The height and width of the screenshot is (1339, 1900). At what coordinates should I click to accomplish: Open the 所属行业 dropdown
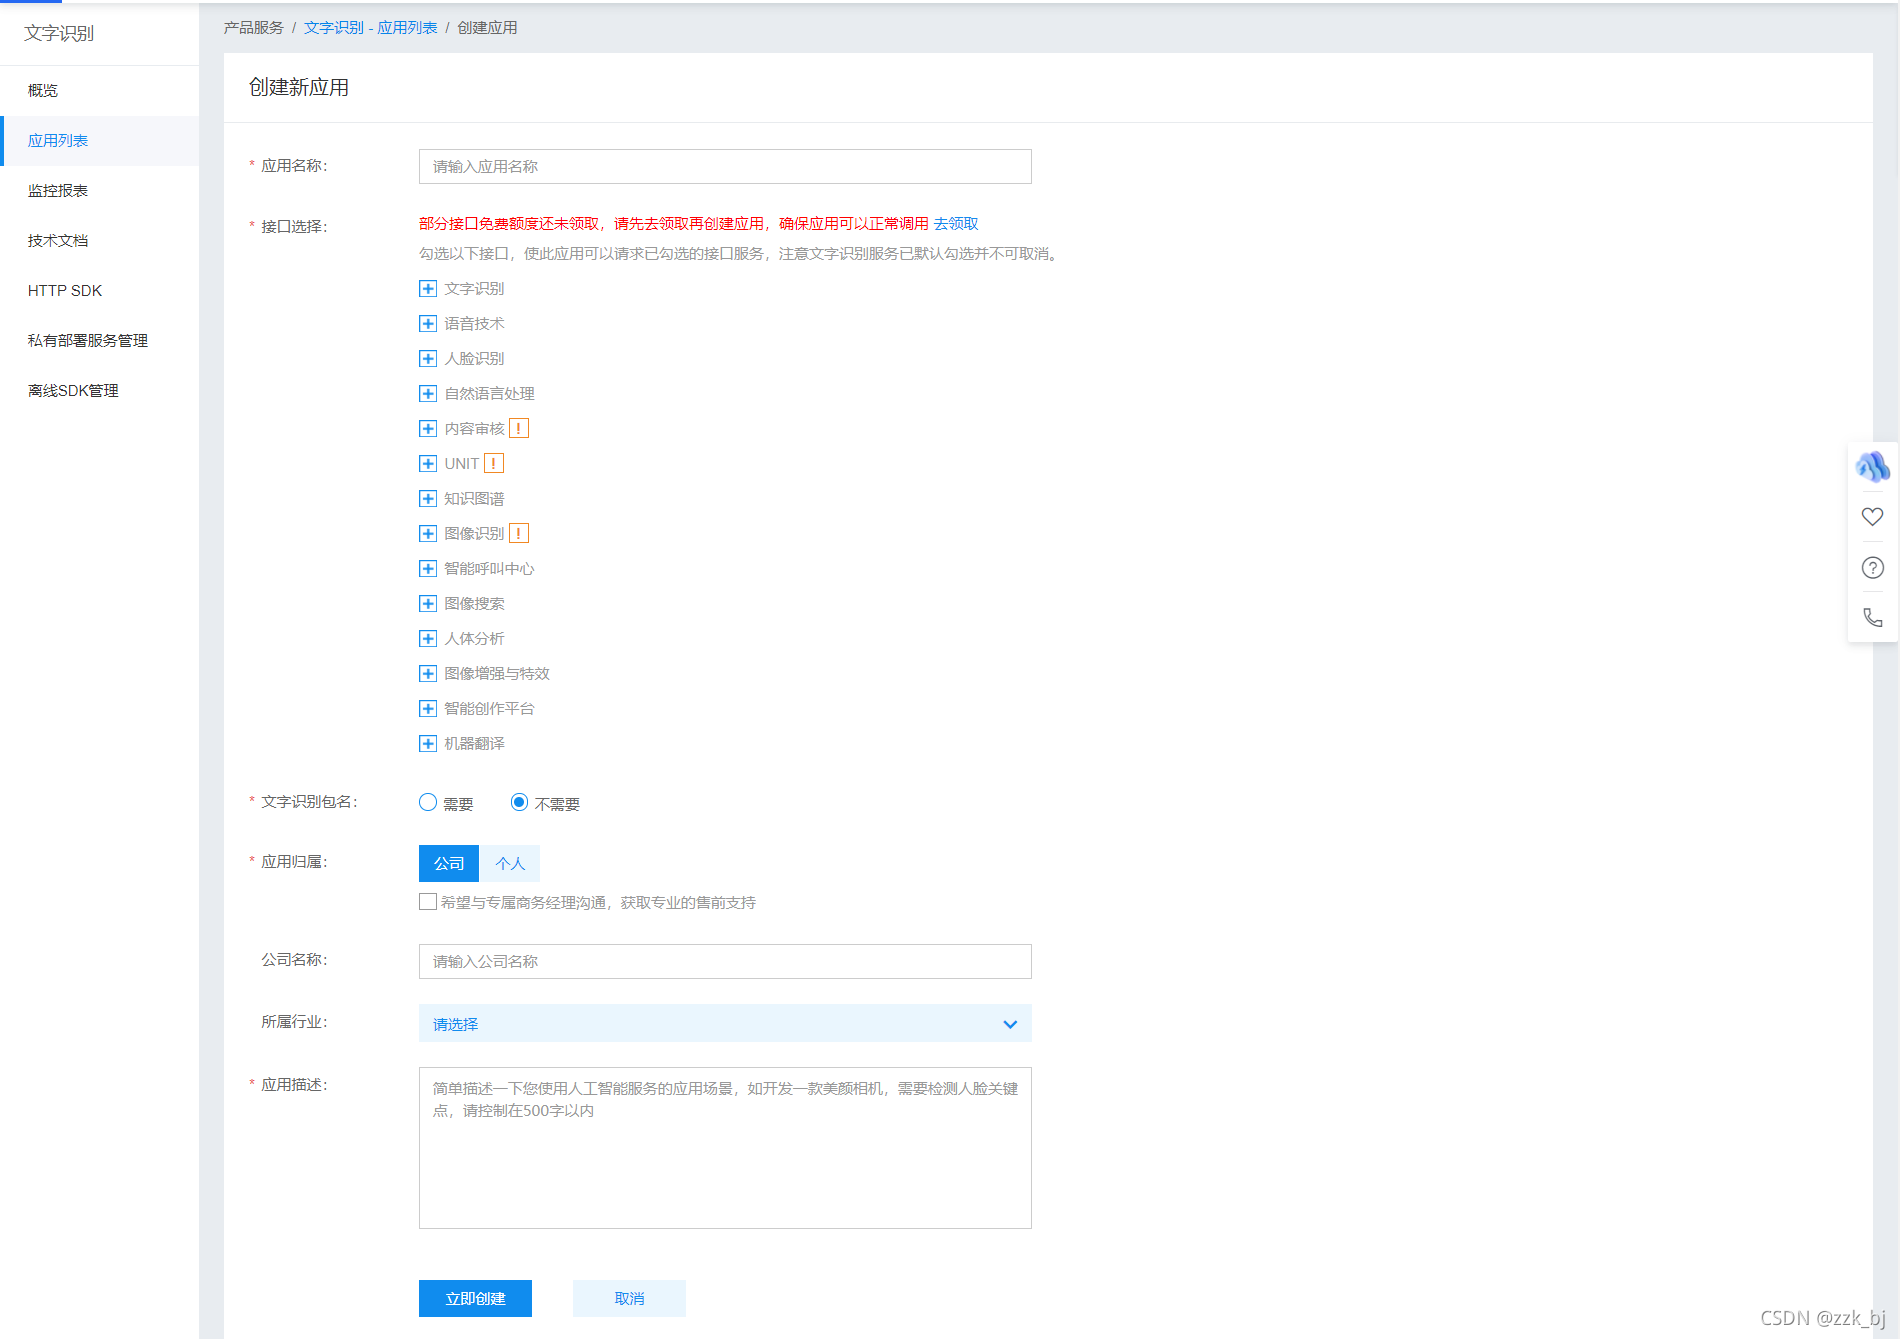725,1023
